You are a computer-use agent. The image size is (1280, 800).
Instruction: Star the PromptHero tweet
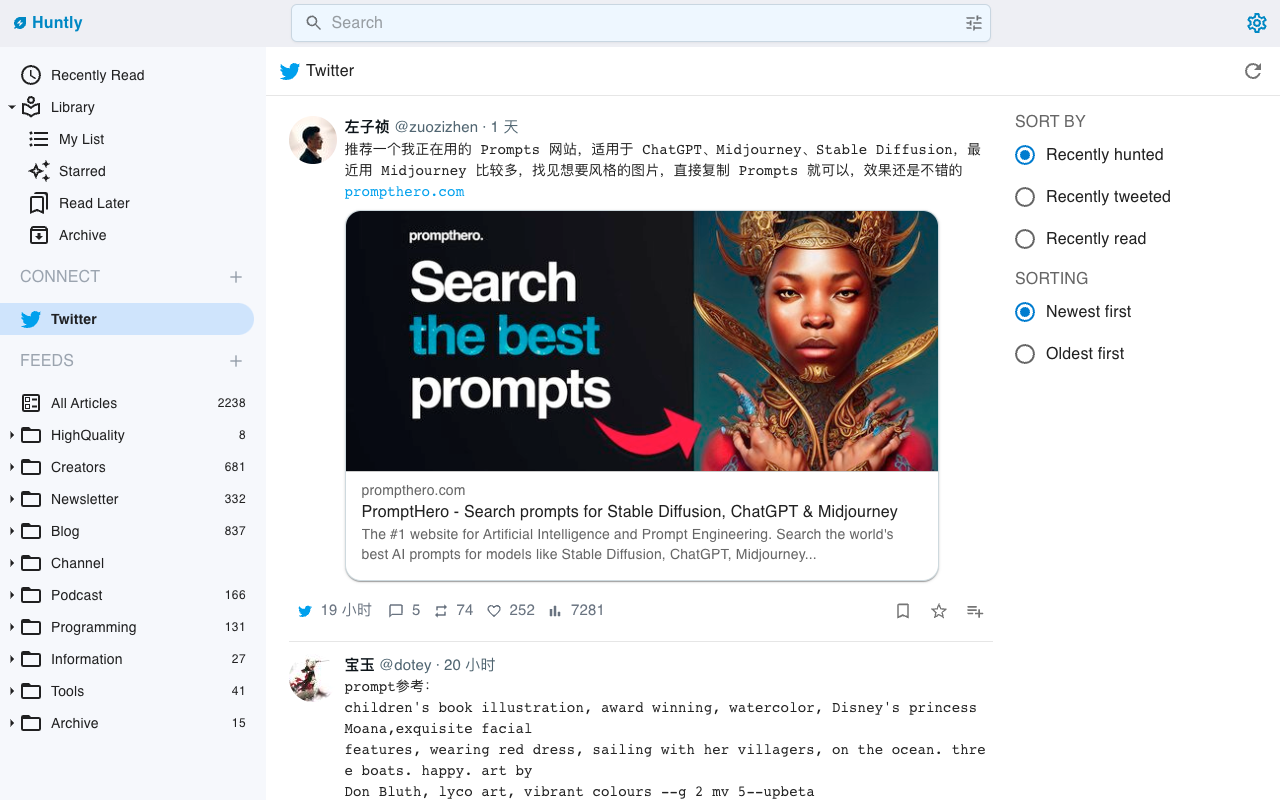(939, 611)
